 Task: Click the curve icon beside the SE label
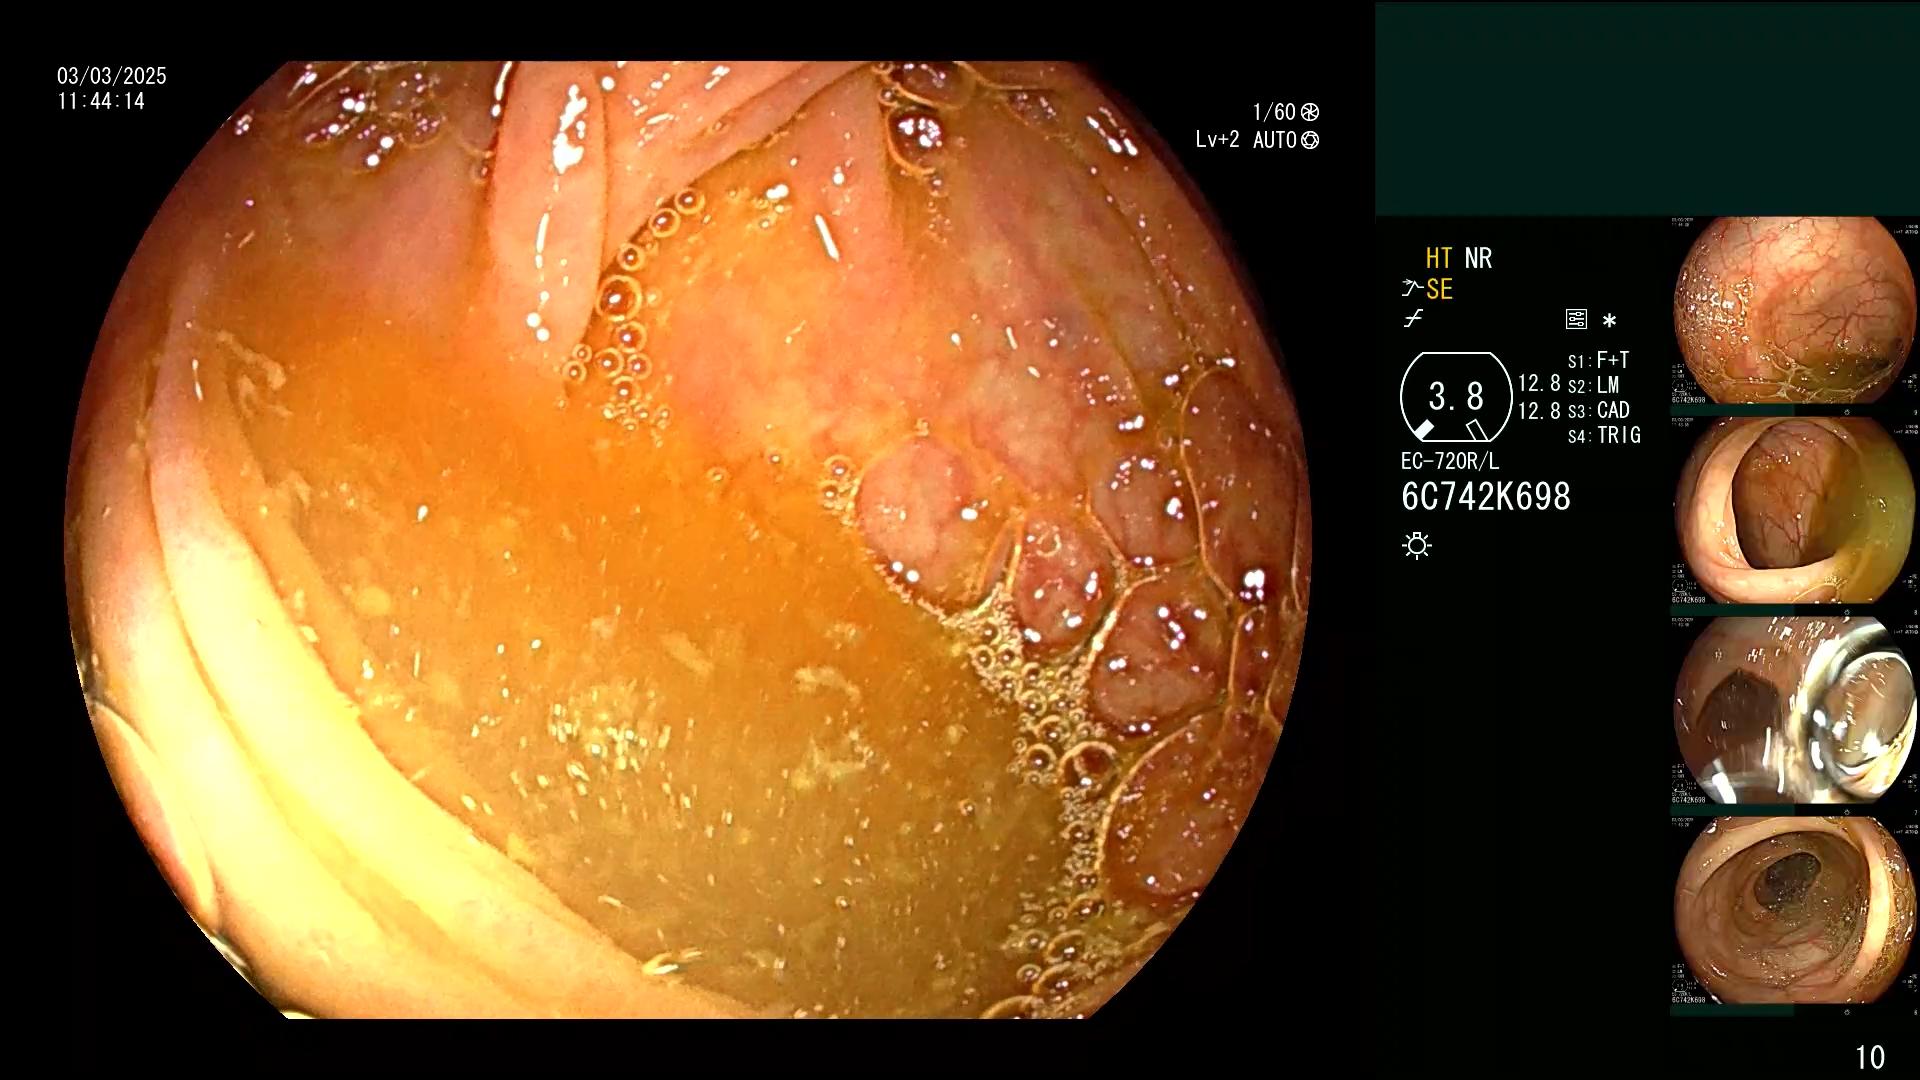pyautogui.click(x=1411, y=288)
